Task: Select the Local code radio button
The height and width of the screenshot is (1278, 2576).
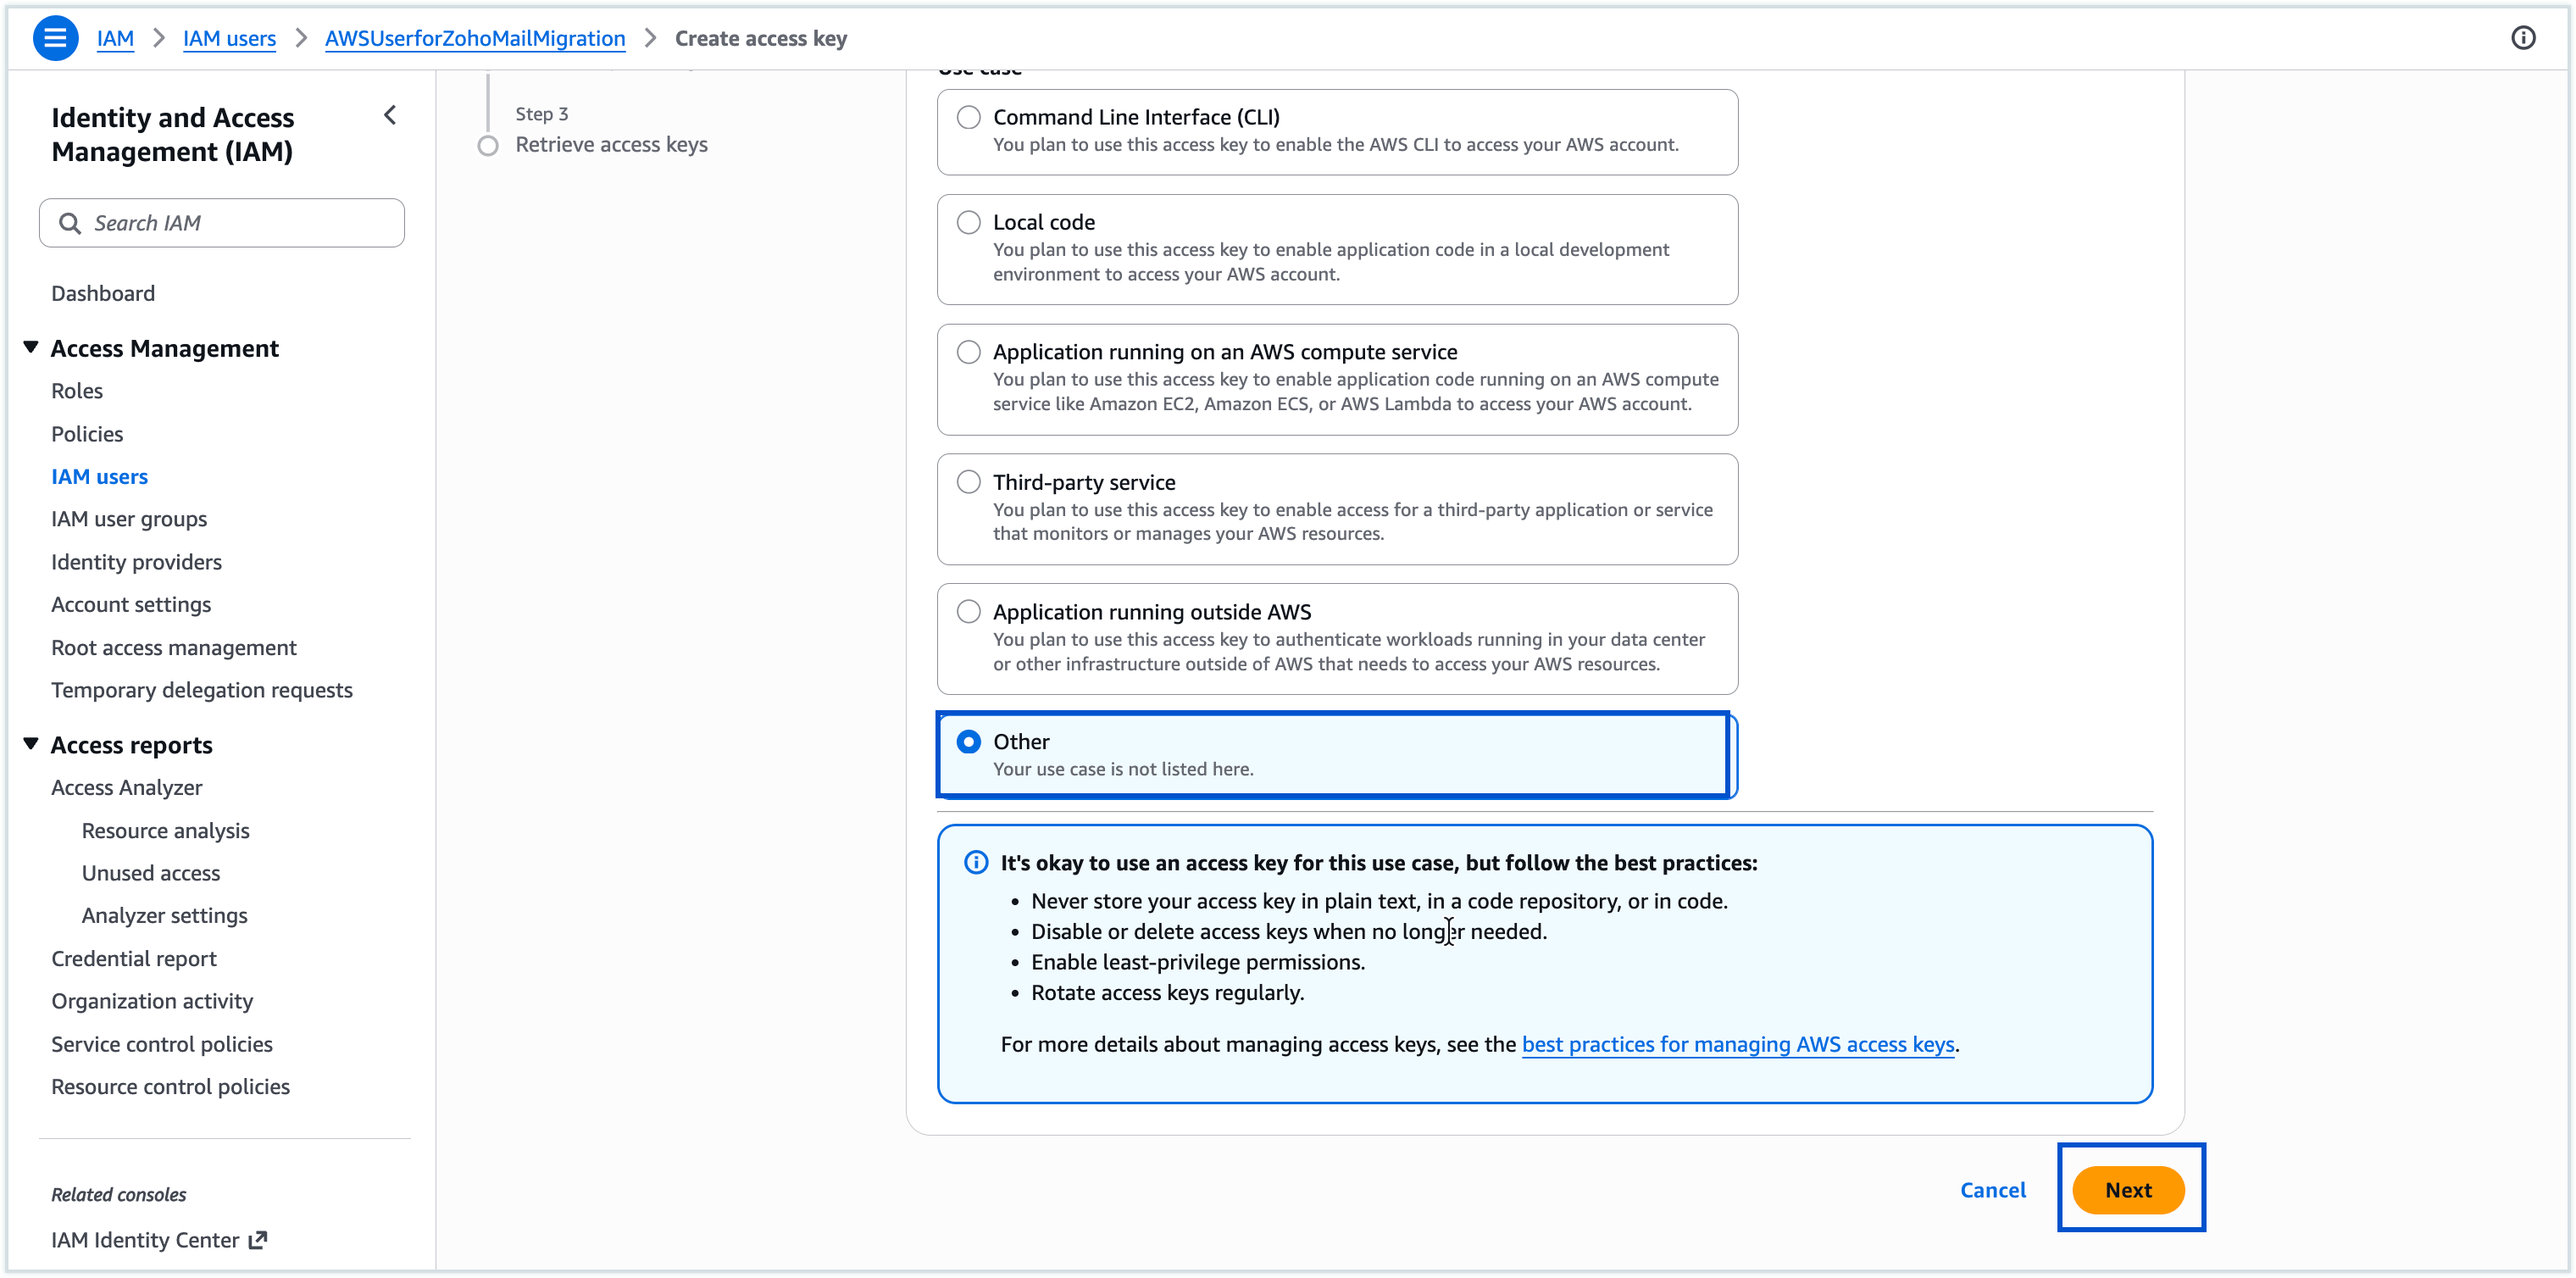Action: click(968, 222)
